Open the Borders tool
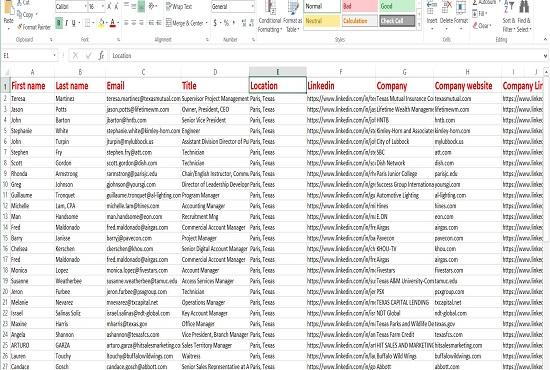This screenshot has height=370, width=550. pos(88,23)
